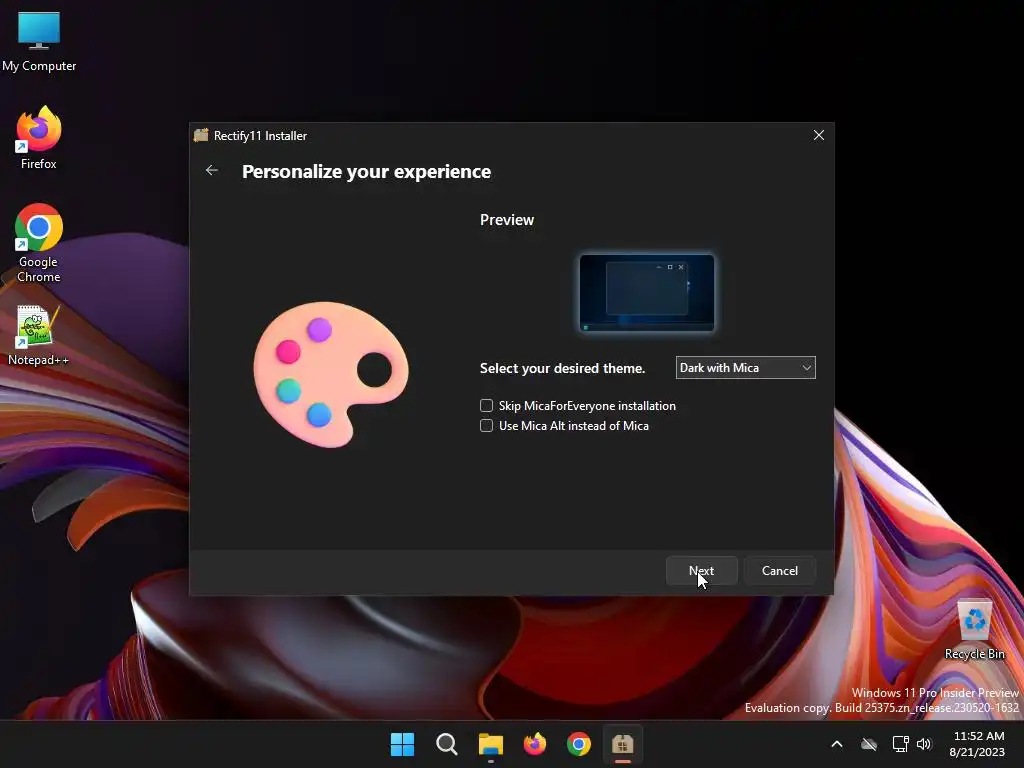1024x768 pixels.
Task: Go back using the arrow in installer
Action: (212, 170)
